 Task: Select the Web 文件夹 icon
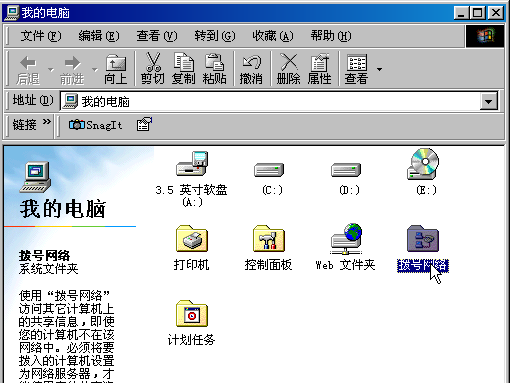pos(346,239)
